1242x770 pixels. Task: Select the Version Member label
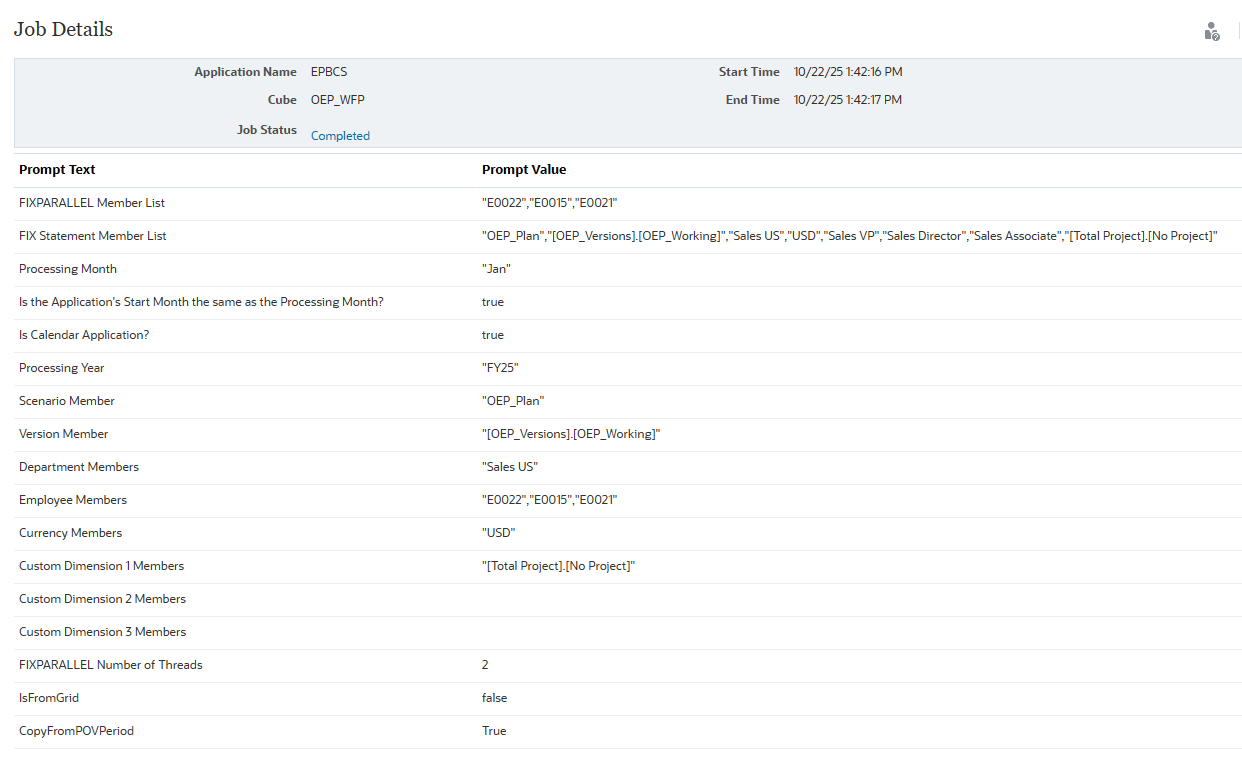[x=64, y=434]
